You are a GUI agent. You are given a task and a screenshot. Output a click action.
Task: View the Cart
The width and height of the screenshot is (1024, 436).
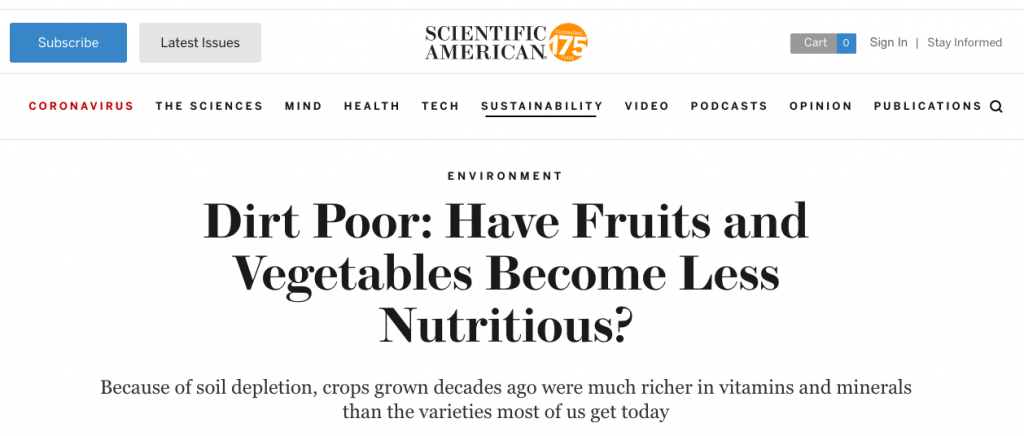[814, 43]
